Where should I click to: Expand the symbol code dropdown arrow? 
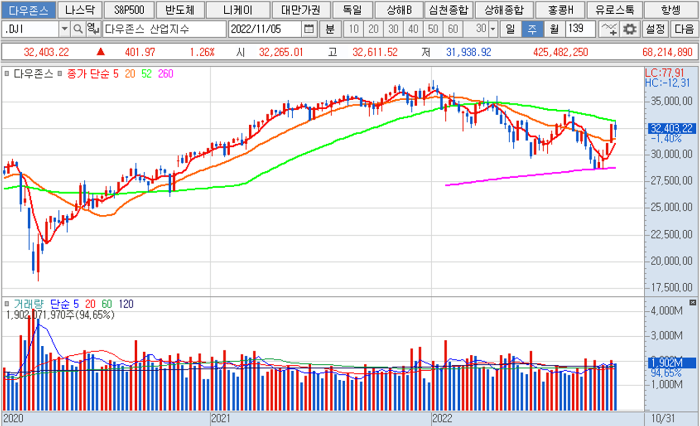coord(65,29)
